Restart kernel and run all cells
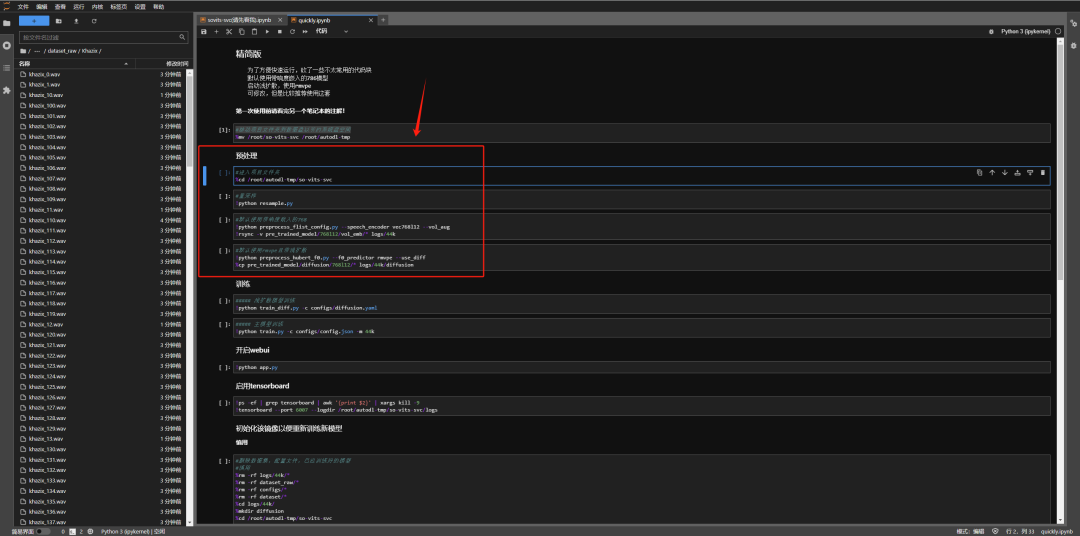 click(x=304, y=32)
